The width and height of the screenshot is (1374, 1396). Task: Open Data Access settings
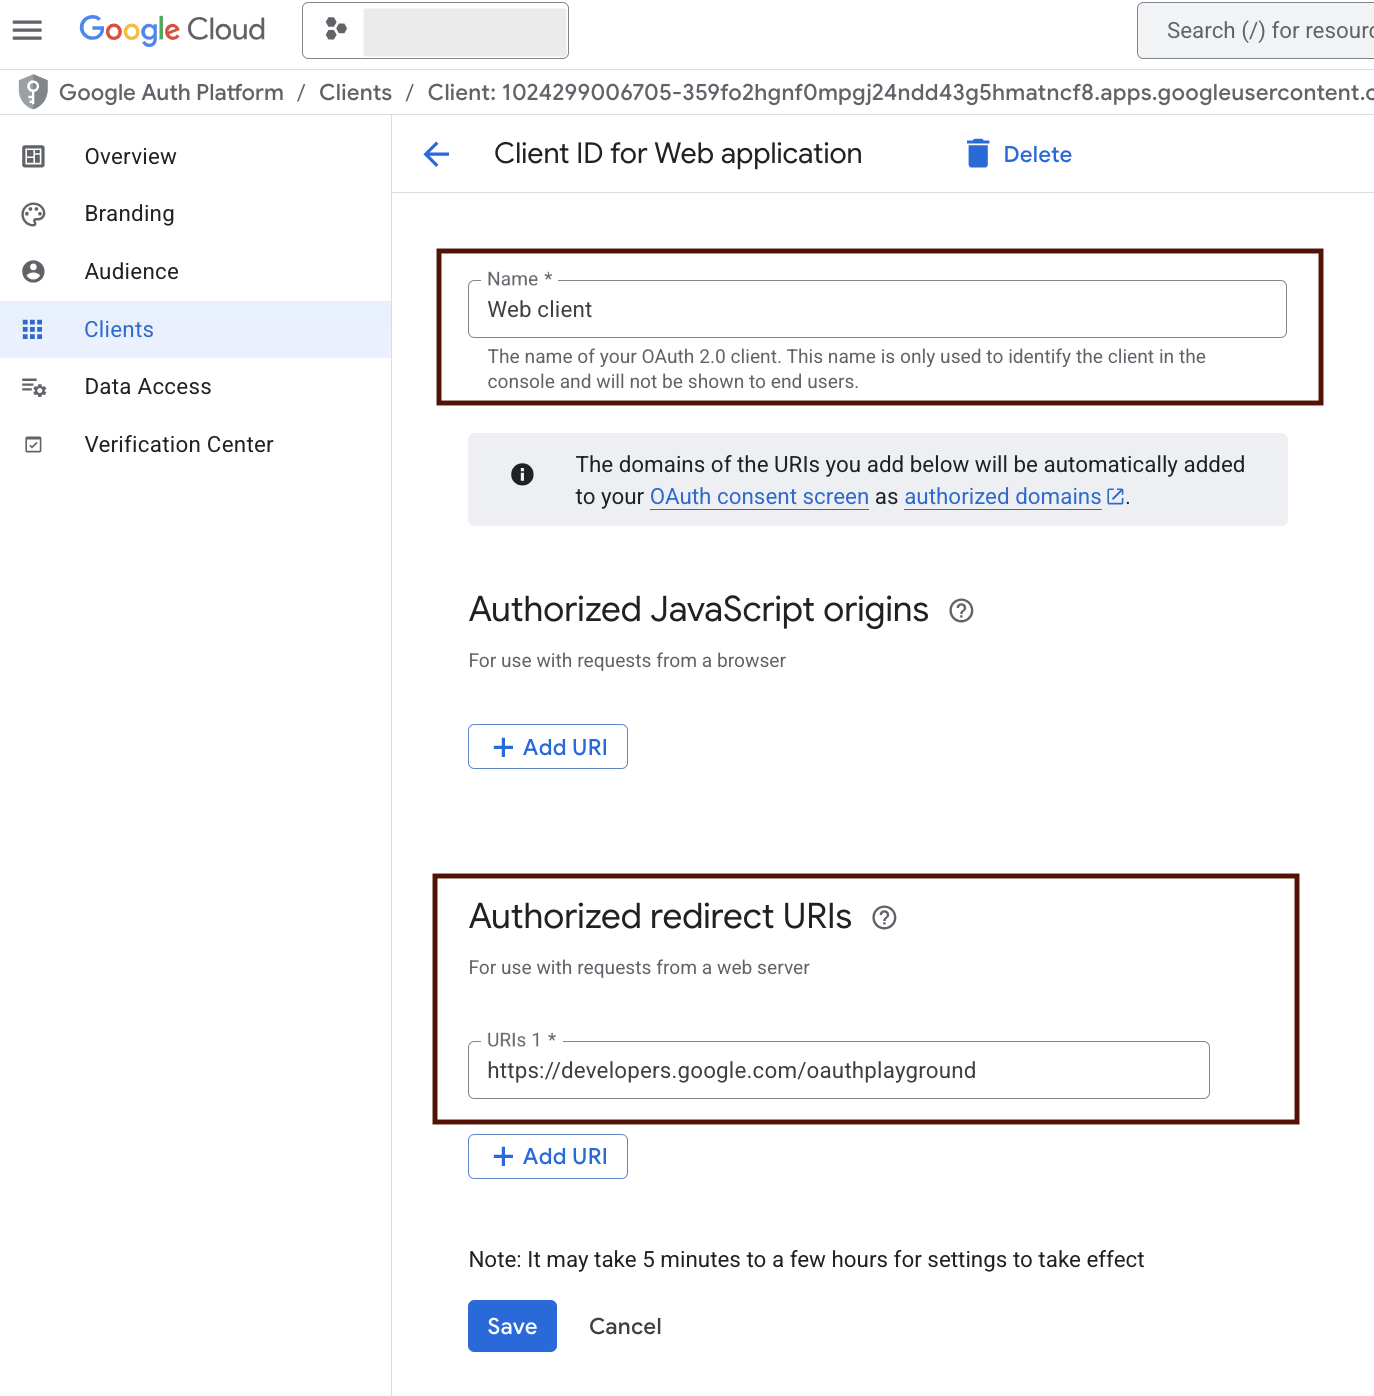click(x=148, y=387)
